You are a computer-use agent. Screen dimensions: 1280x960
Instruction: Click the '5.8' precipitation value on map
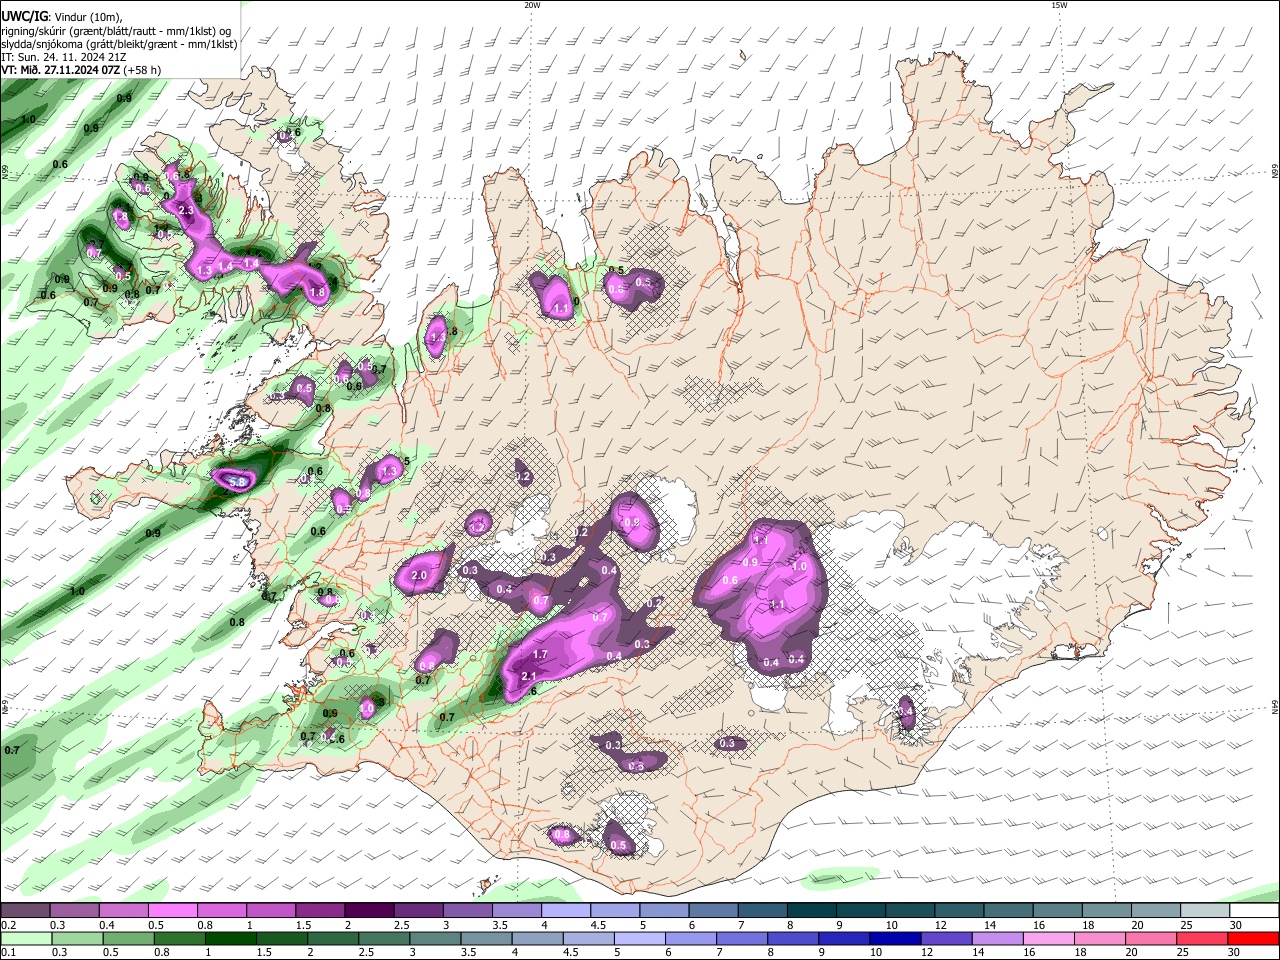click(x=238, y=482)
